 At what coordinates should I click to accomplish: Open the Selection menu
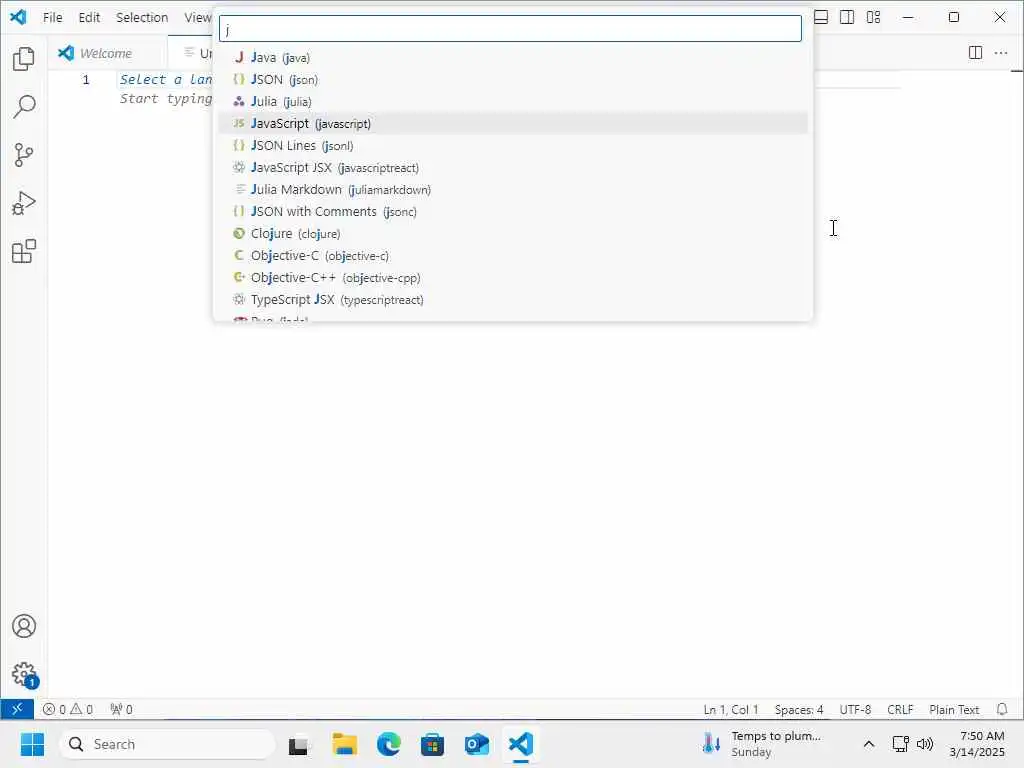point(142,18)
